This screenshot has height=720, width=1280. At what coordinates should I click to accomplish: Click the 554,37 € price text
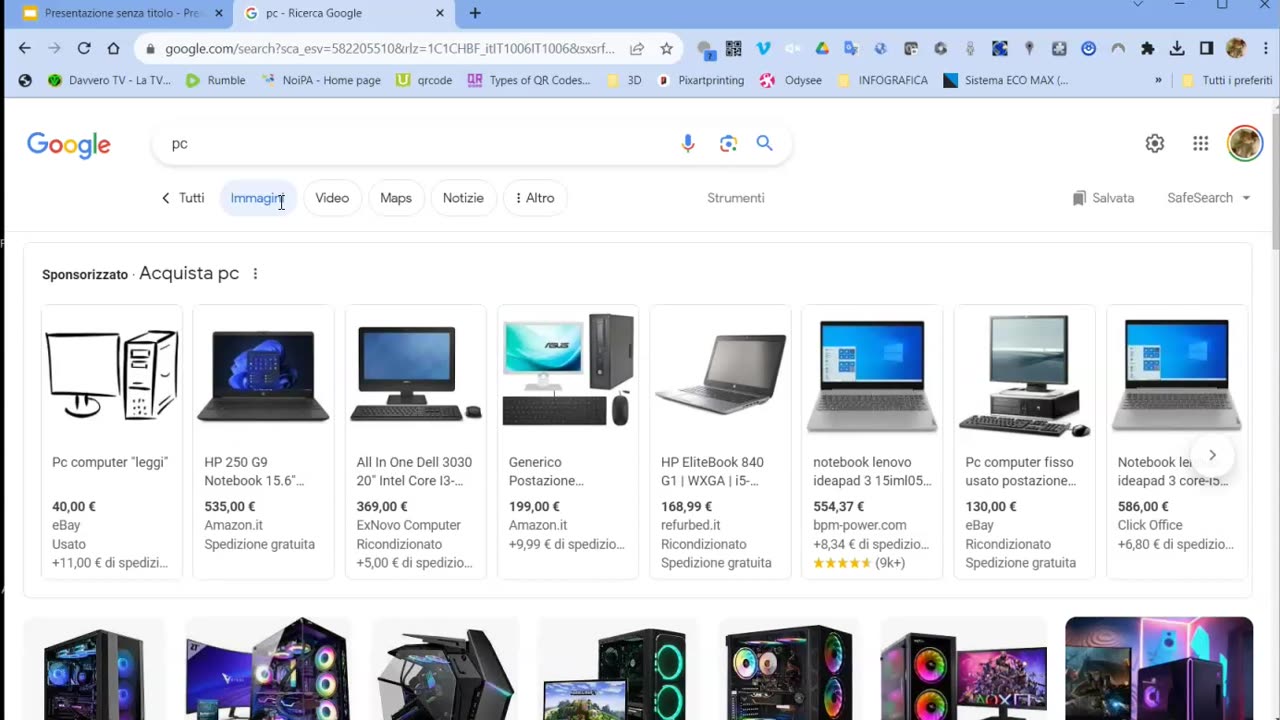[838, 507]
